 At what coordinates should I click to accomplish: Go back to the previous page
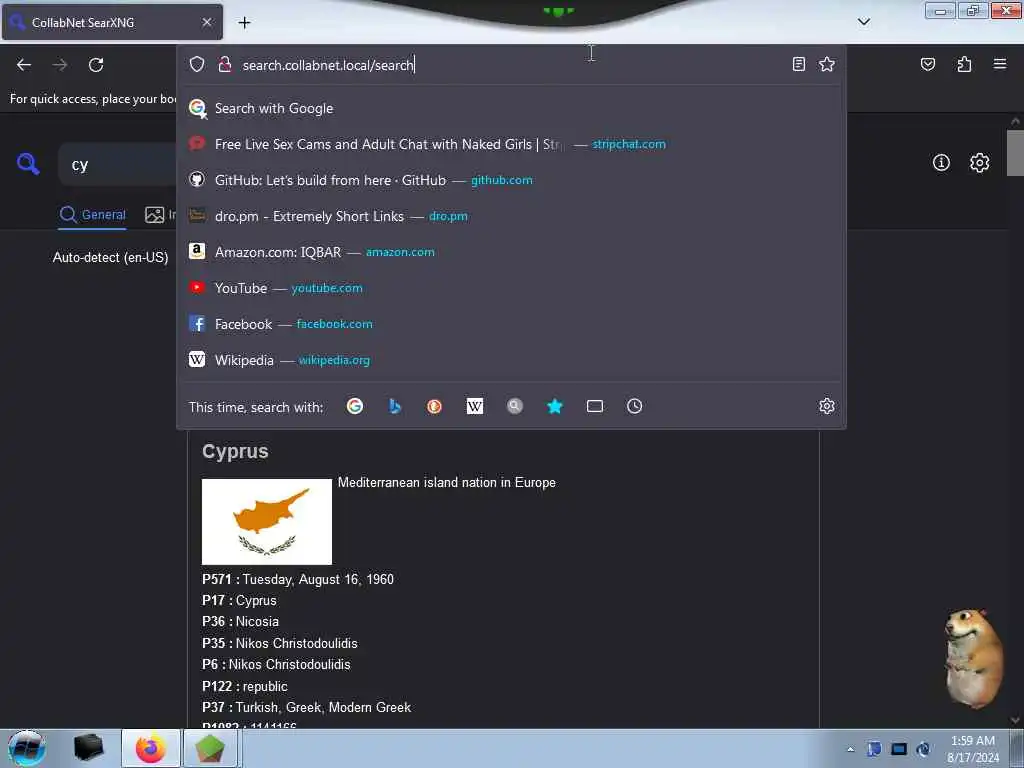click(x=24, y=65)
